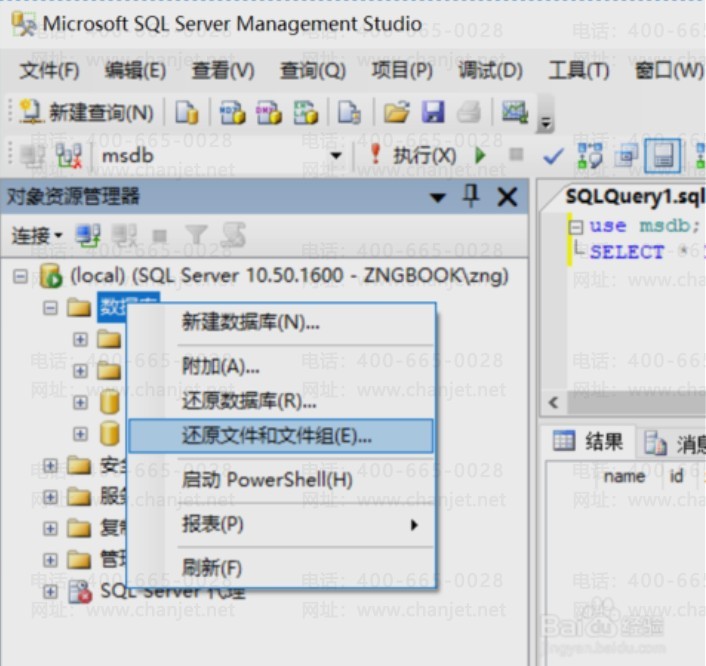Click the 新建查询(N) toolbar button
The height and width of the screenshot is (666, 706).
(x=86, y=112)
